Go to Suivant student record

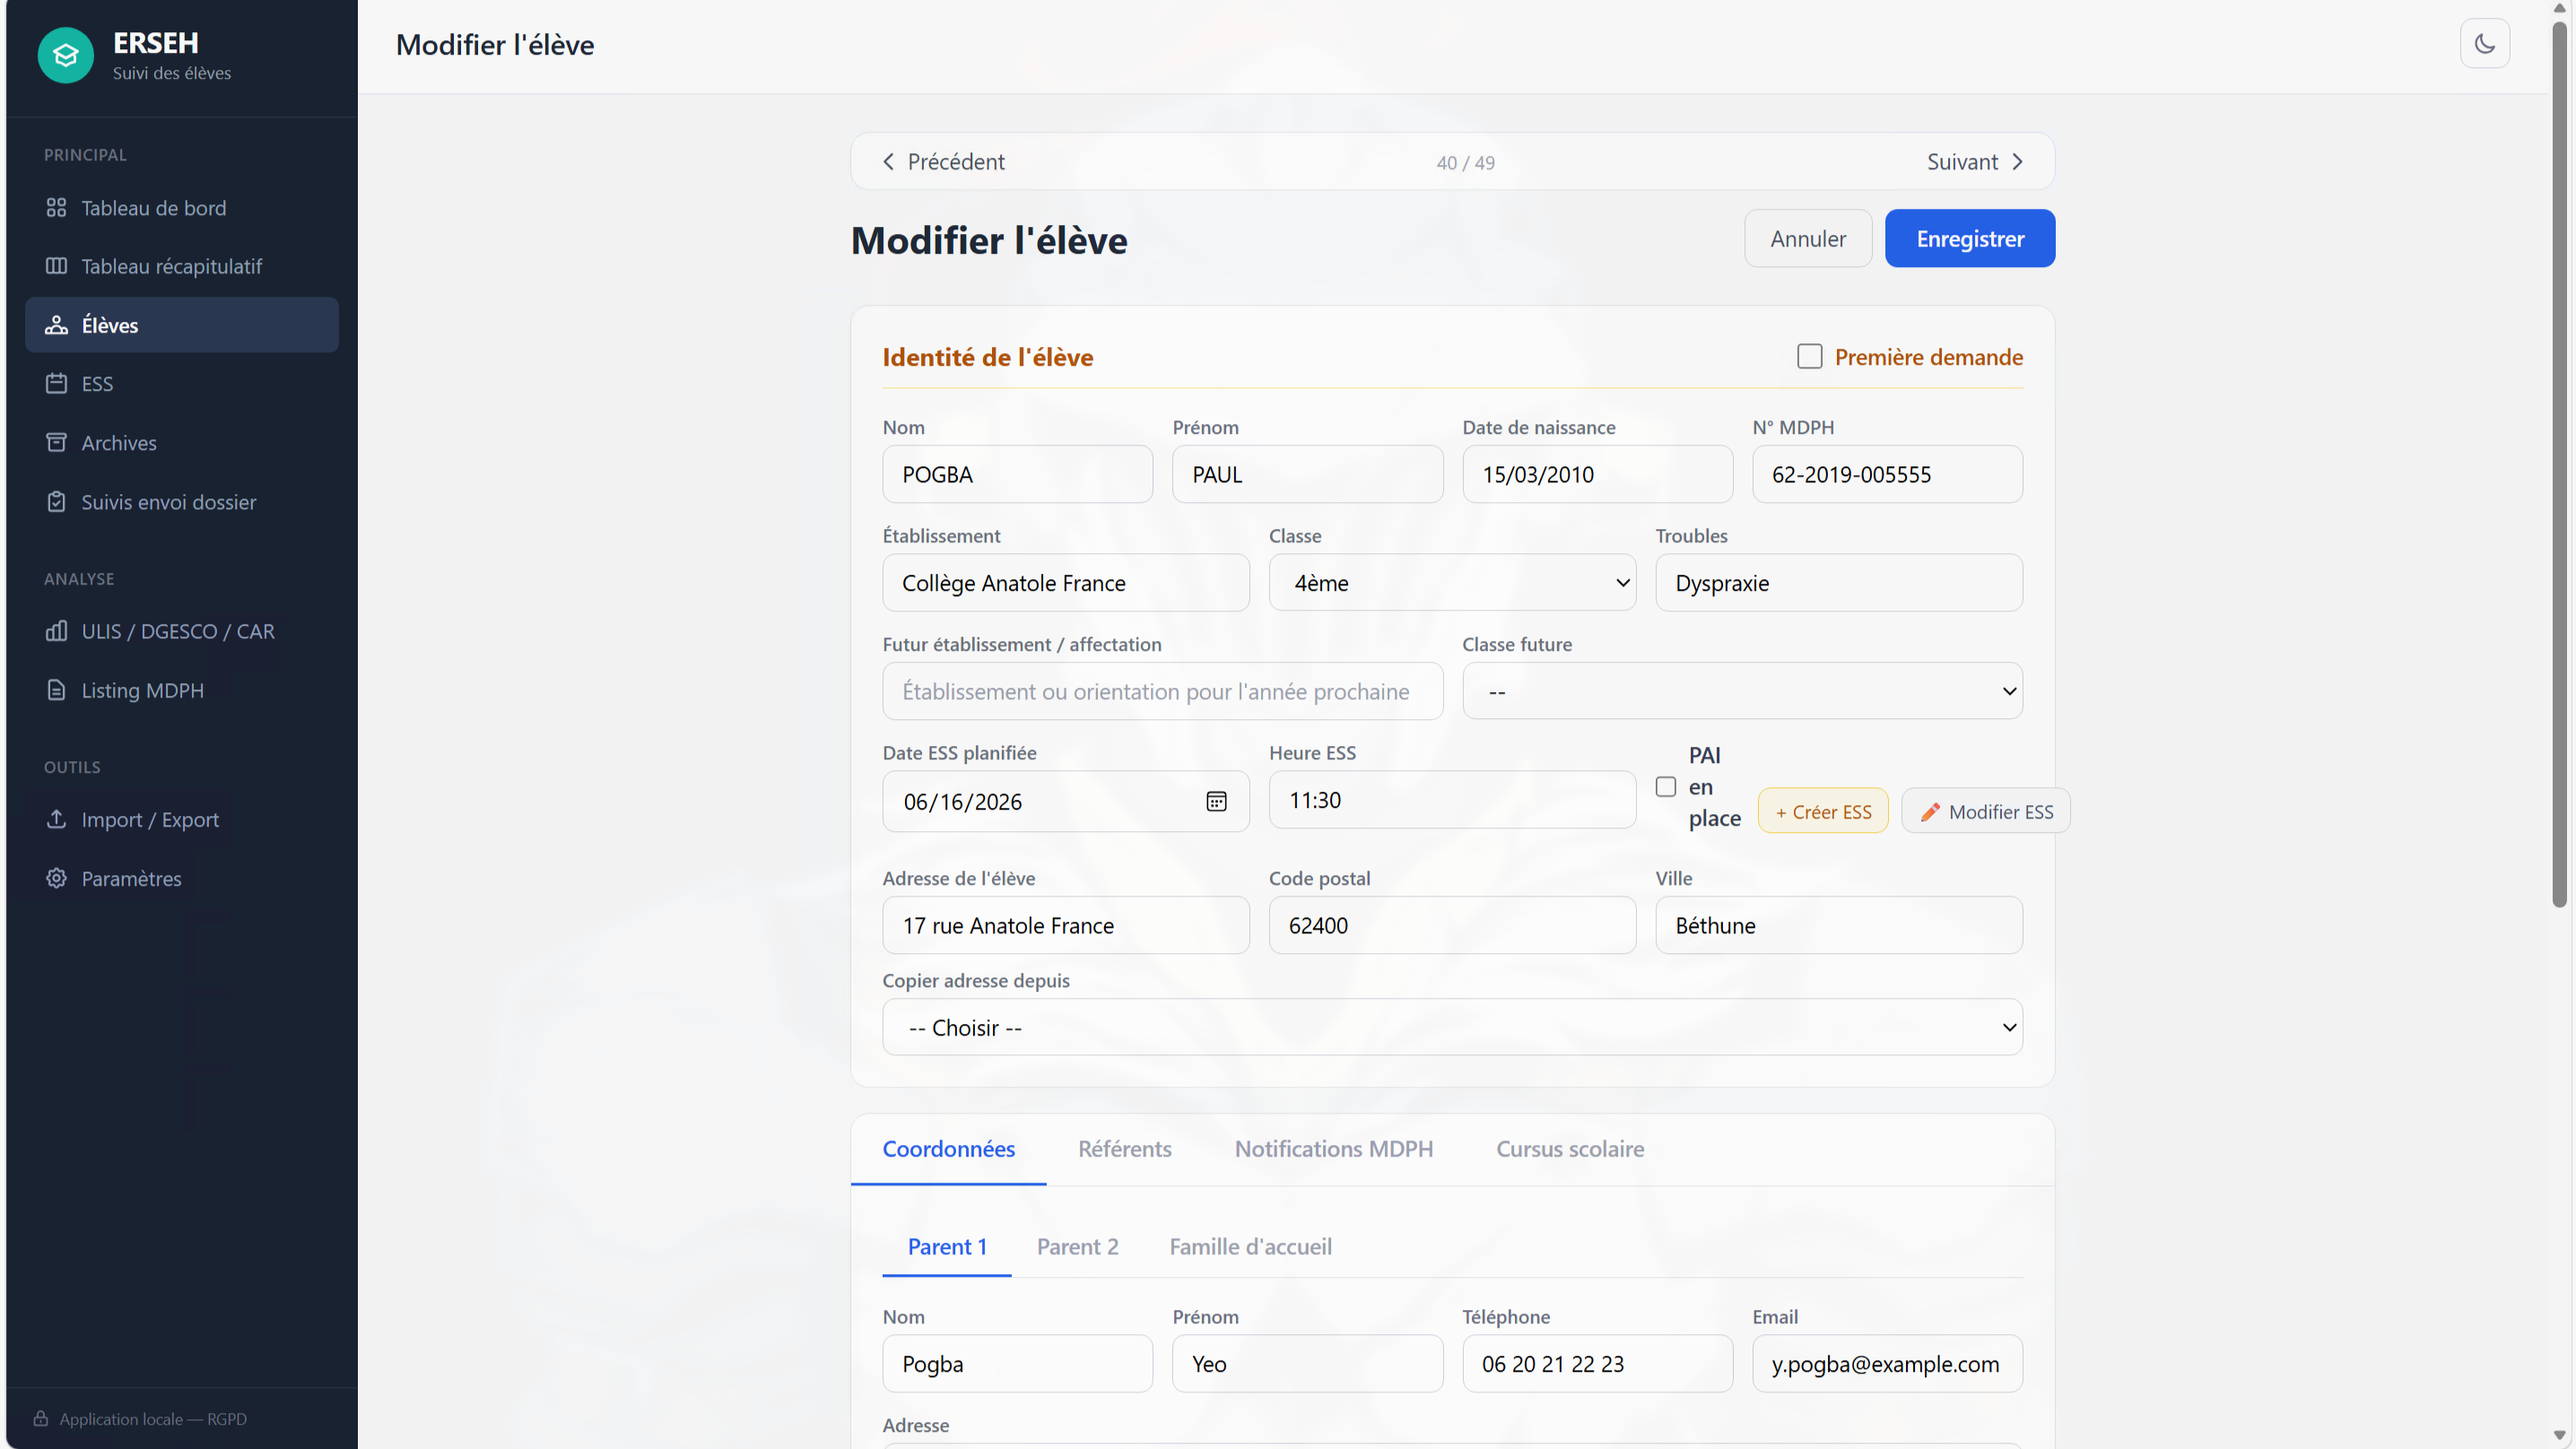[x=1975, y=162]
